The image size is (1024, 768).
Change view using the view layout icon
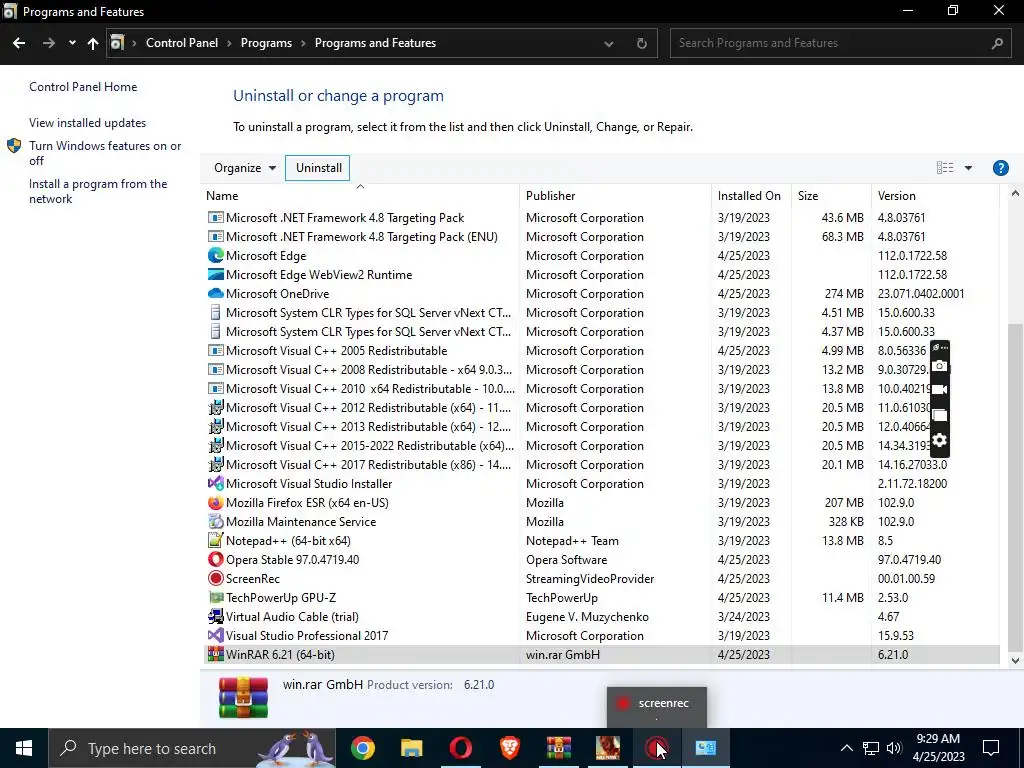pyautogui.click(x=945, y=168)
